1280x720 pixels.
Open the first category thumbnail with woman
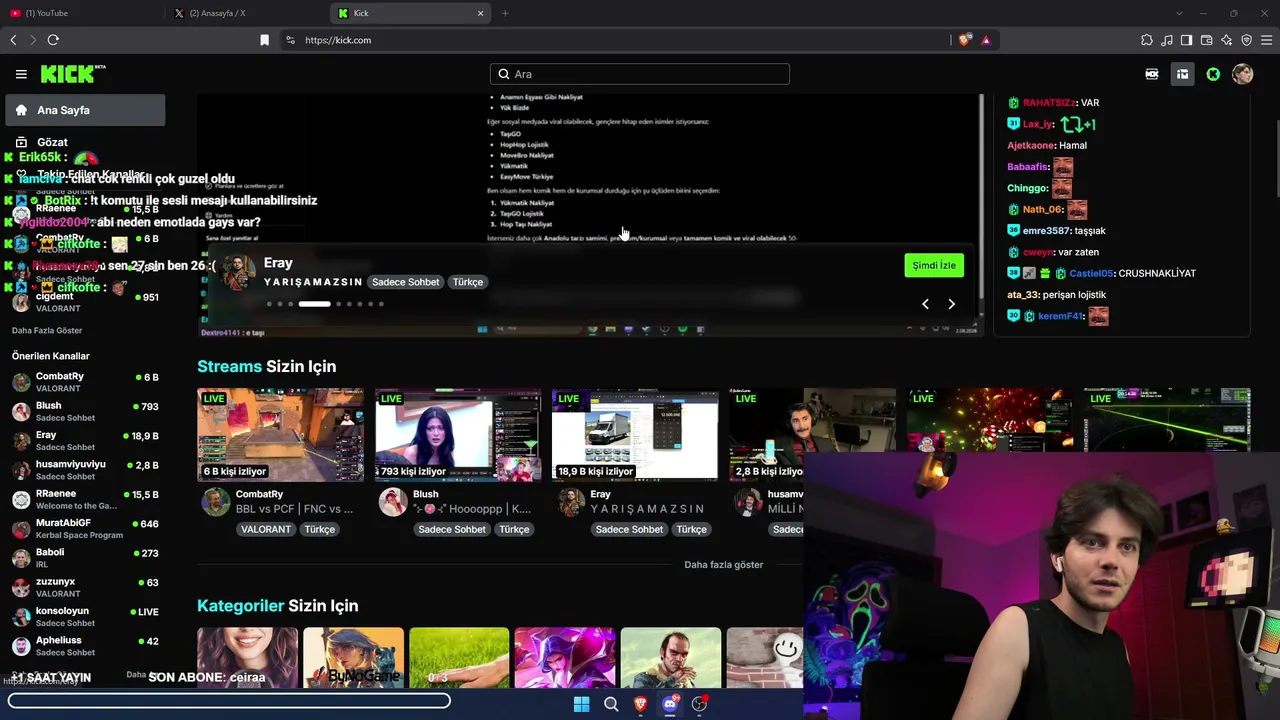[248, 658]
